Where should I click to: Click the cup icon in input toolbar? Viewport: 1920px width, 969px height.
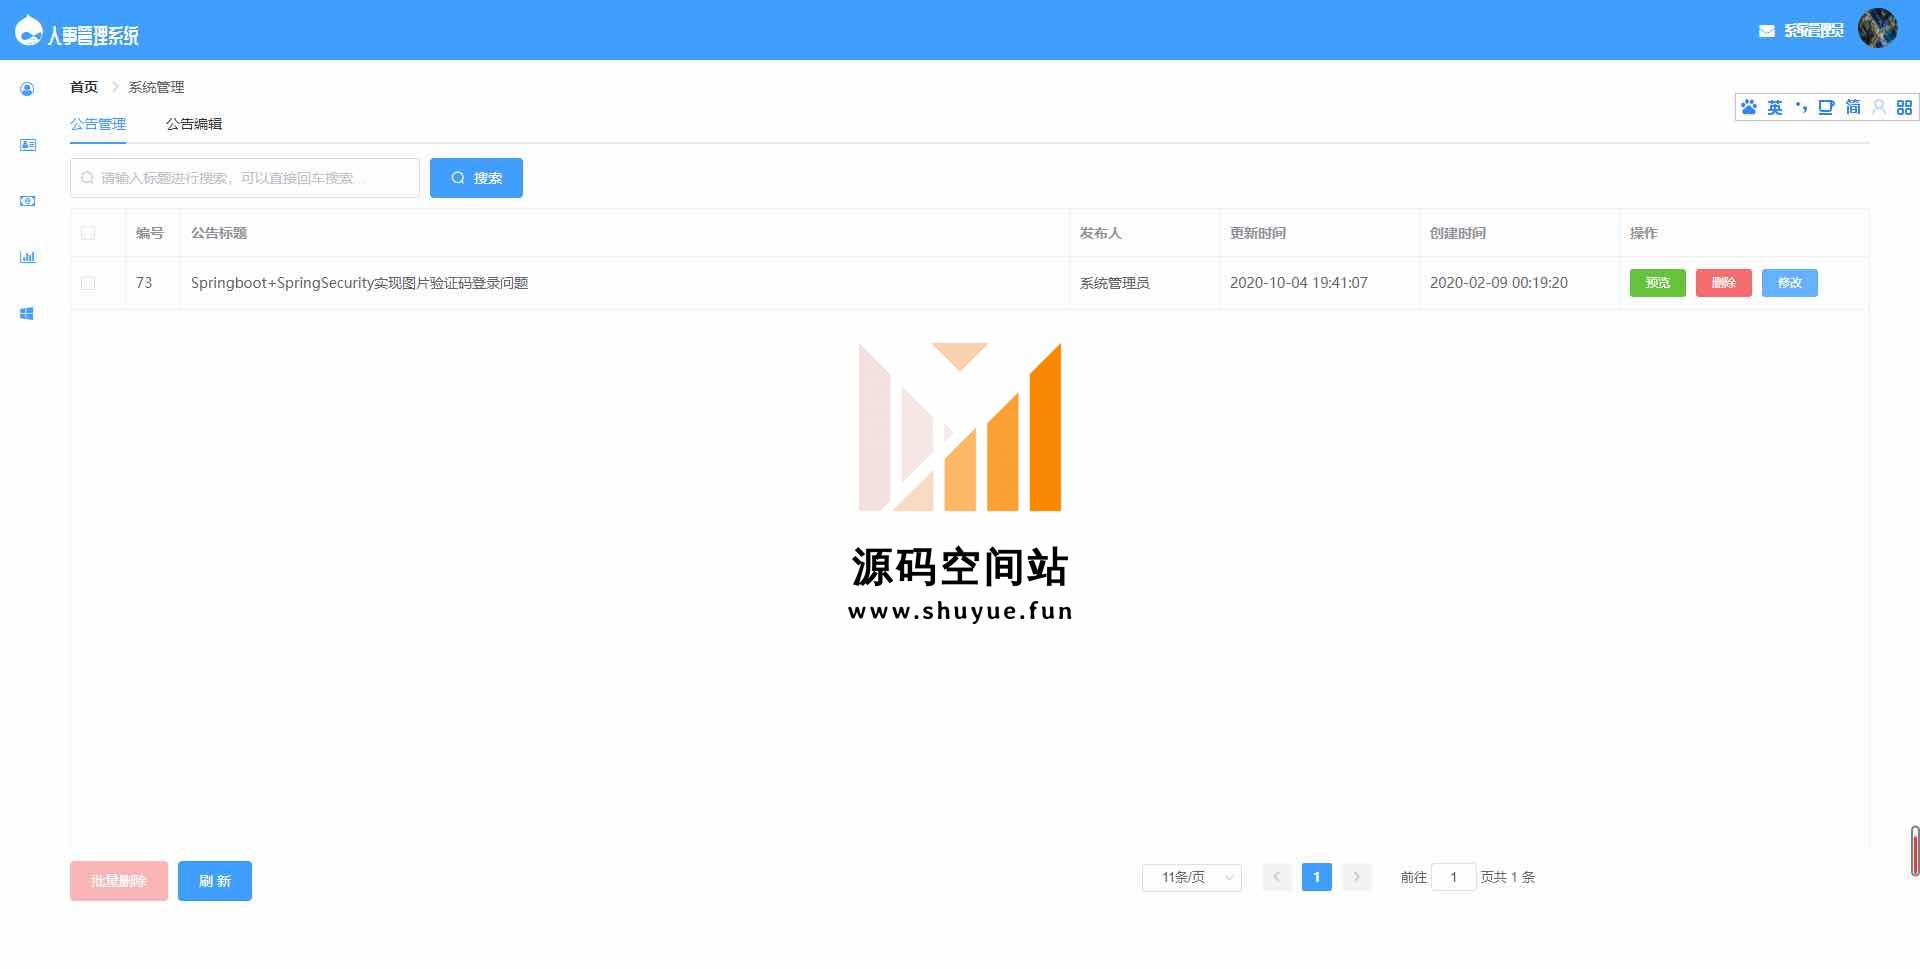coord(1826,107)
